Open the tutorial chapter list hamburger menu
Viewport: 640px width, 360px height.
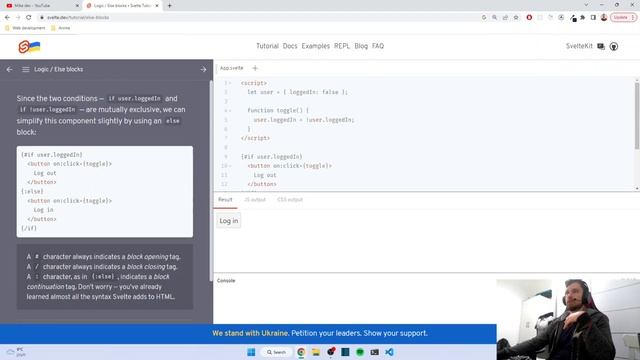(x=25, y=69)
